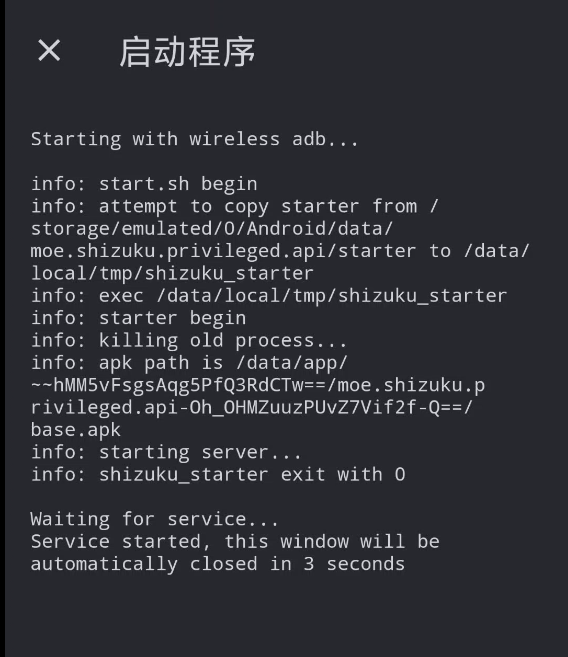Select the 'info: start.sh begin' log line
Viewport: 568px width, 657px height.
pos(144,184)
